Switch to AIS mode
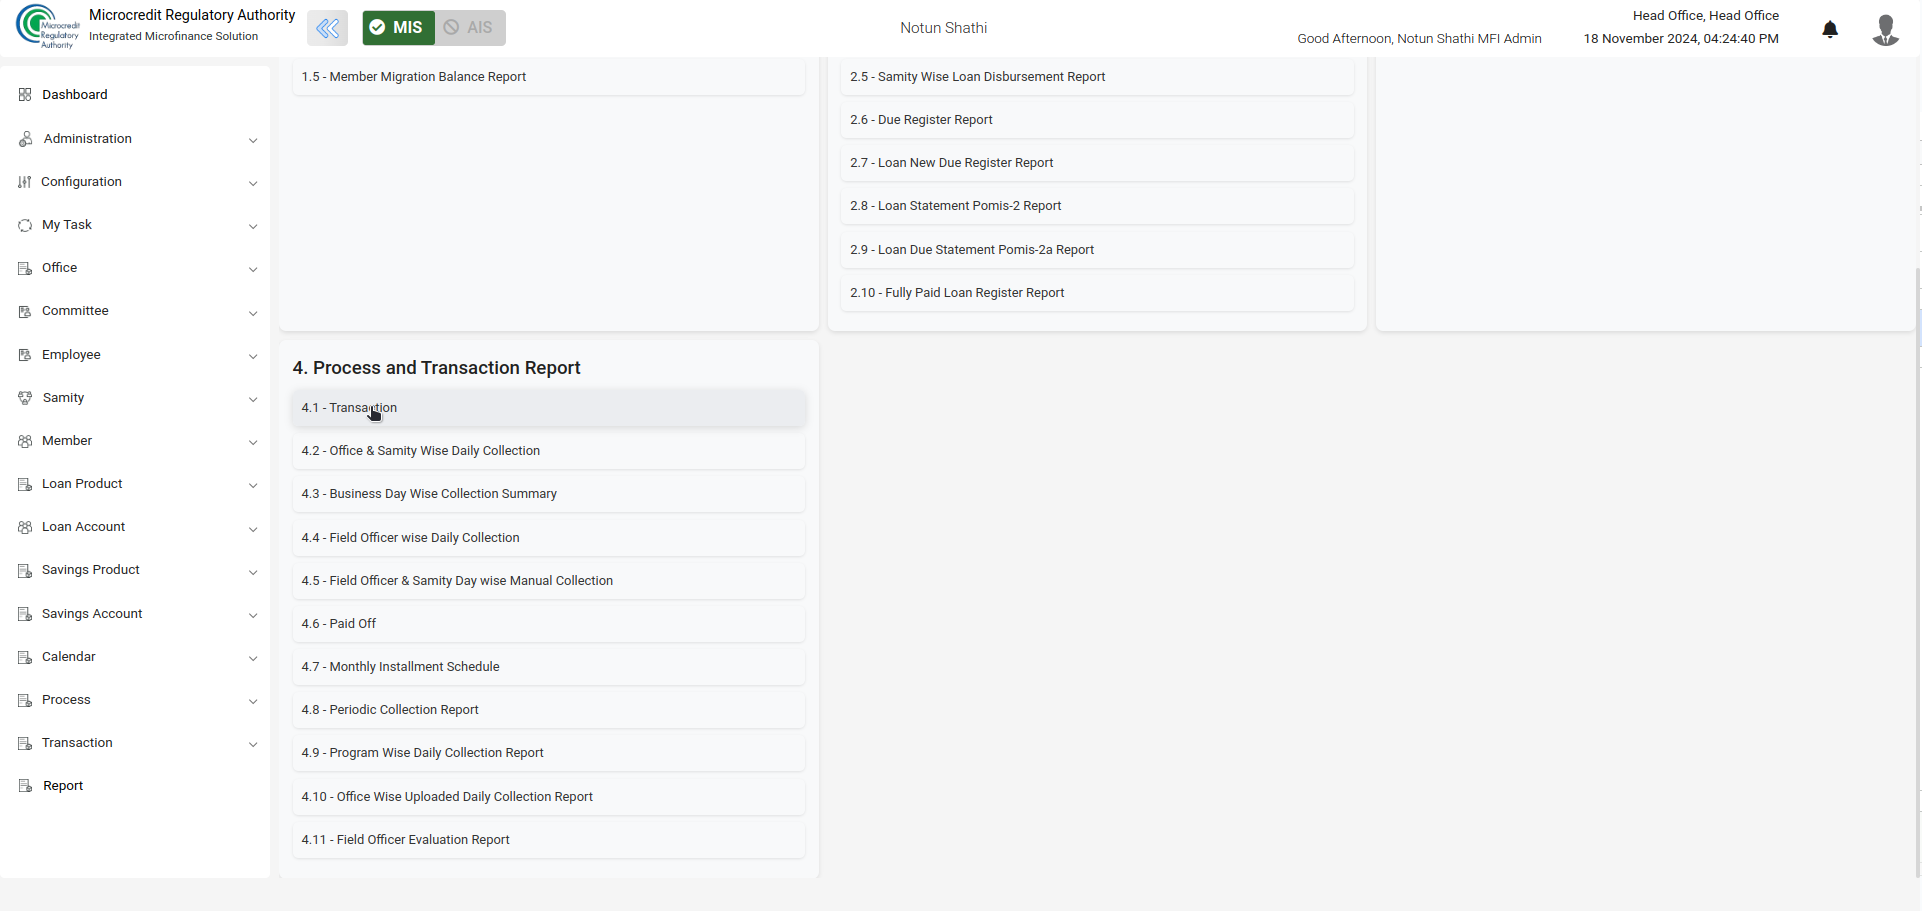 [470, 28]
